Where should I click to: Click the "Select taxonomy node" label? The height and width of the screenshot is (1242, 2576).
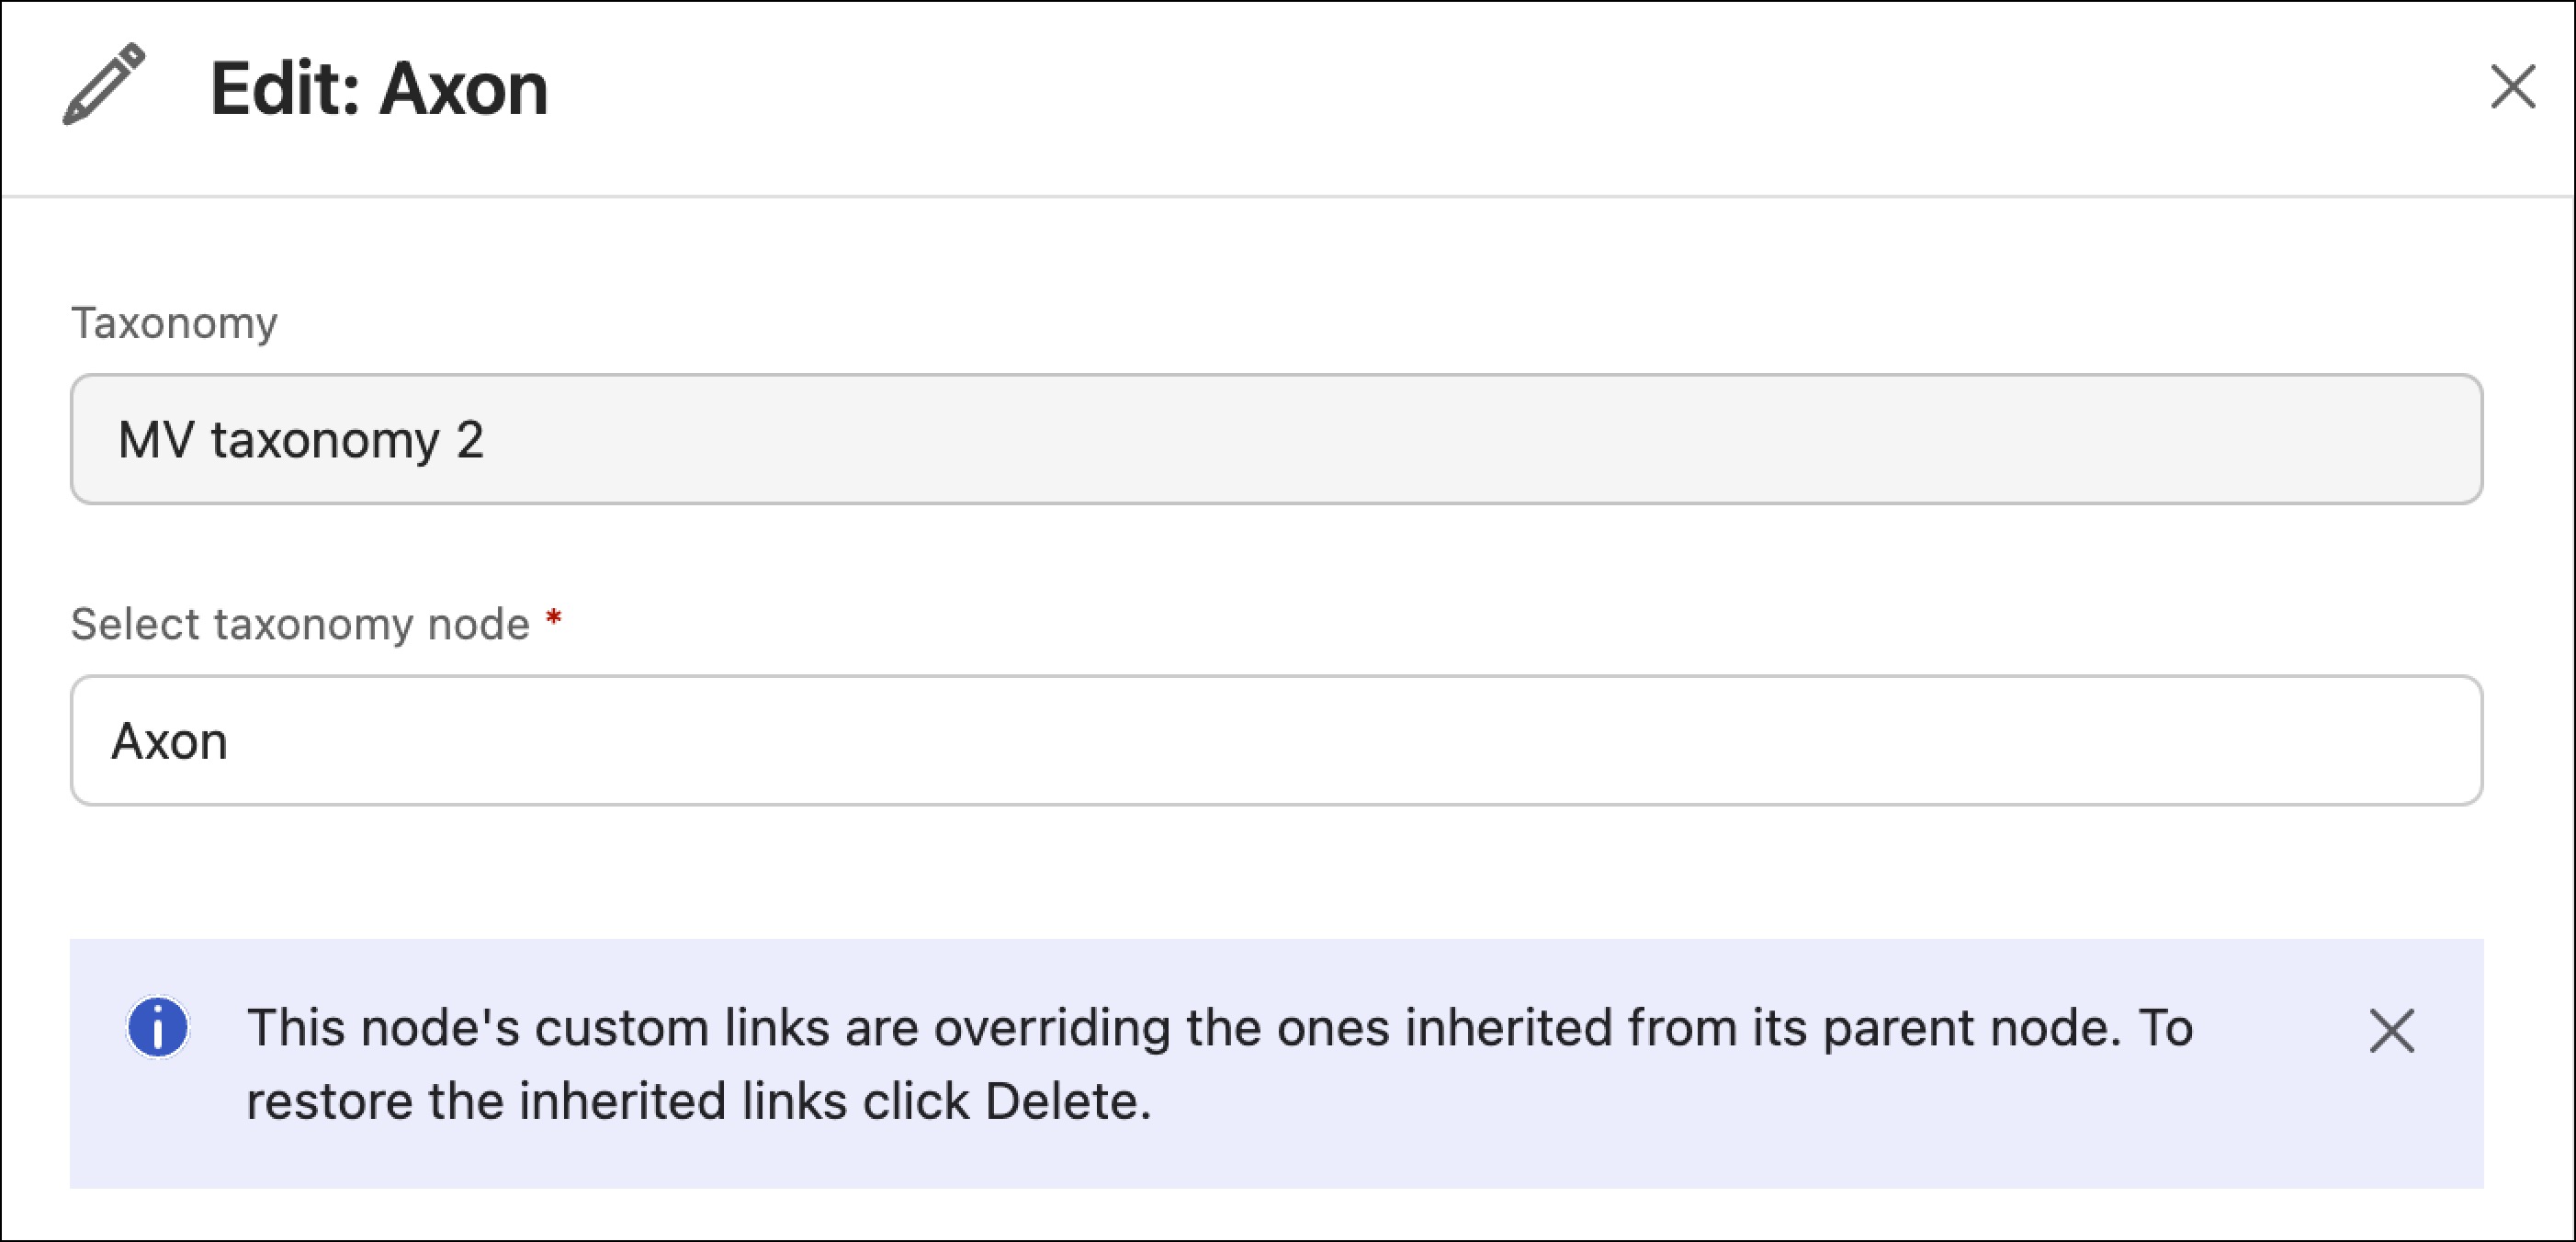300,624
